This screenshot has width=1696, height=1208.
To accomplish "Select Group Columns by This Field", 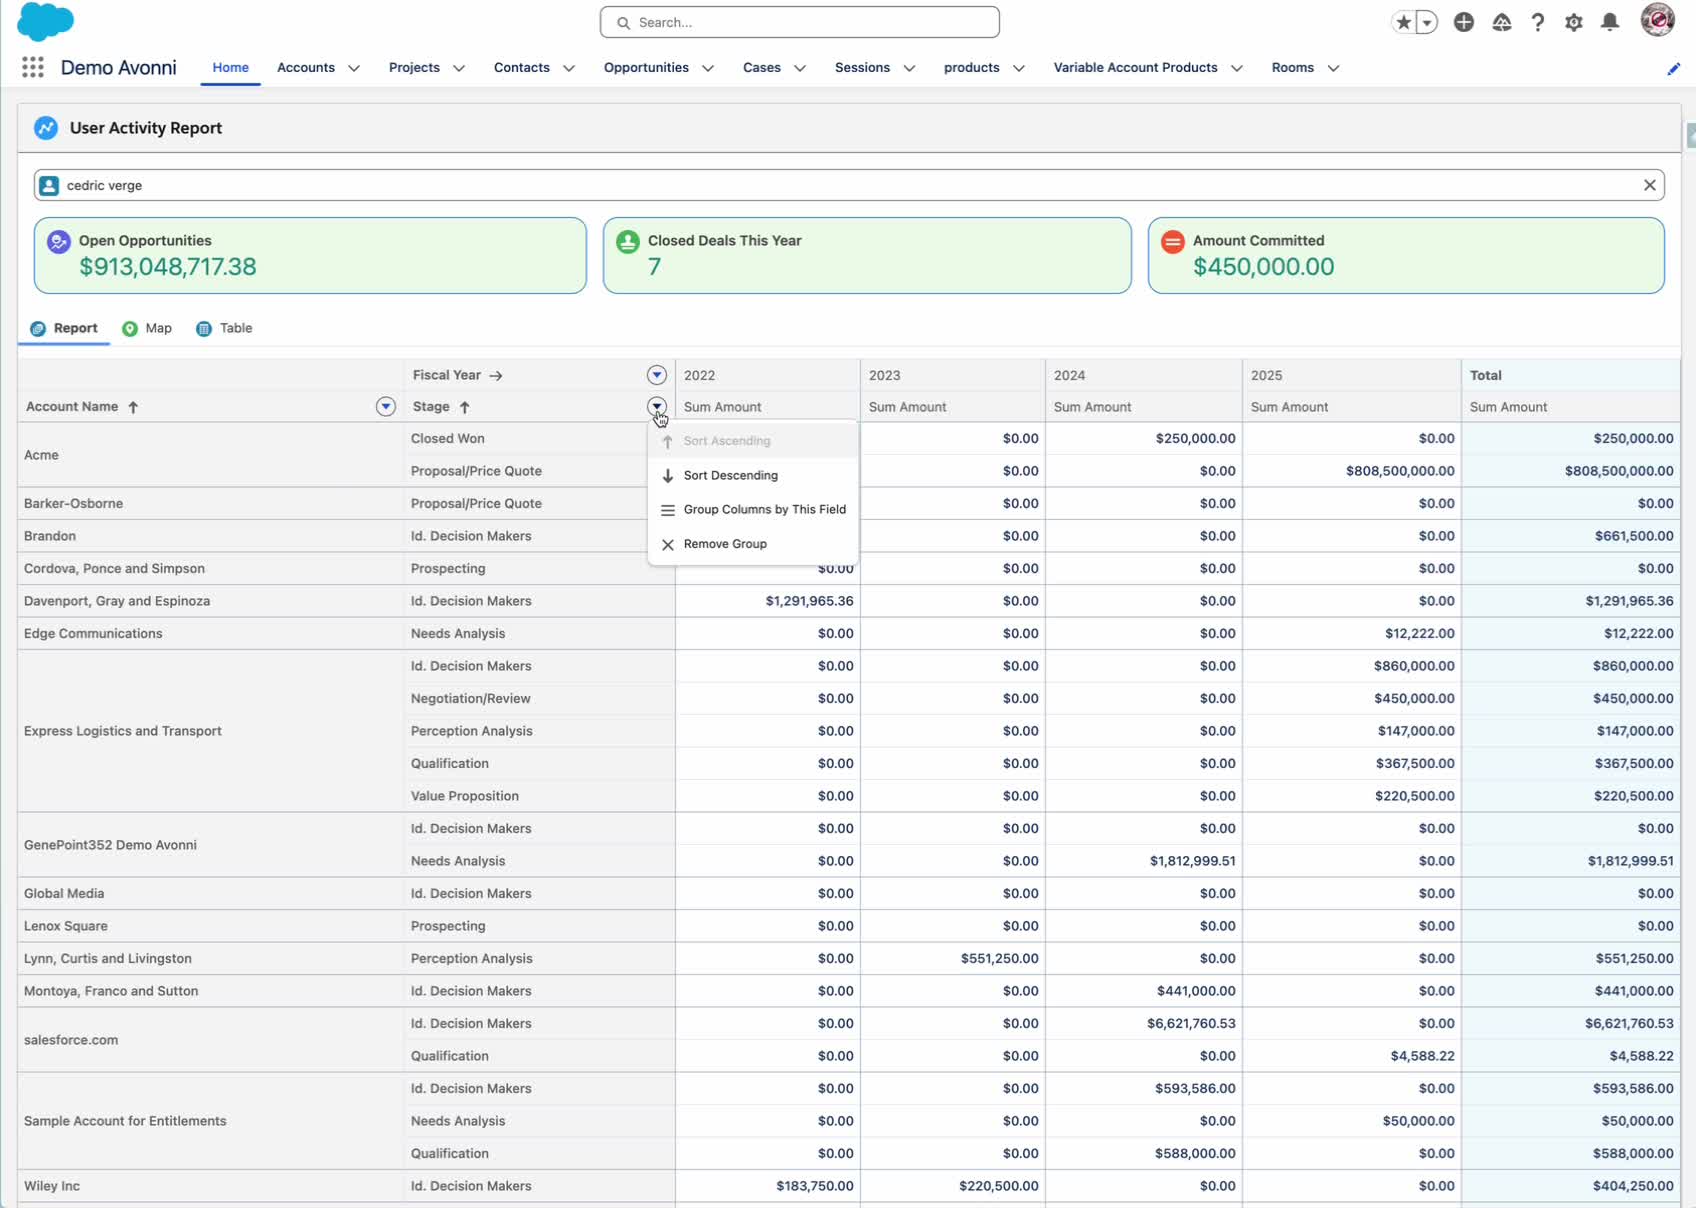I will click(x=753, y=509).
